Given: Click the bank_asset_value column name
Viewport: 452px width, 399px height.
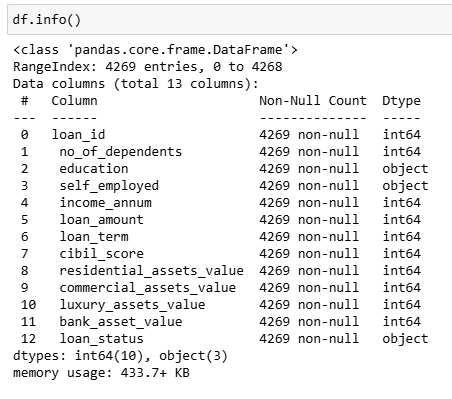Looking at the screenshot, I should tap(121, 322).
